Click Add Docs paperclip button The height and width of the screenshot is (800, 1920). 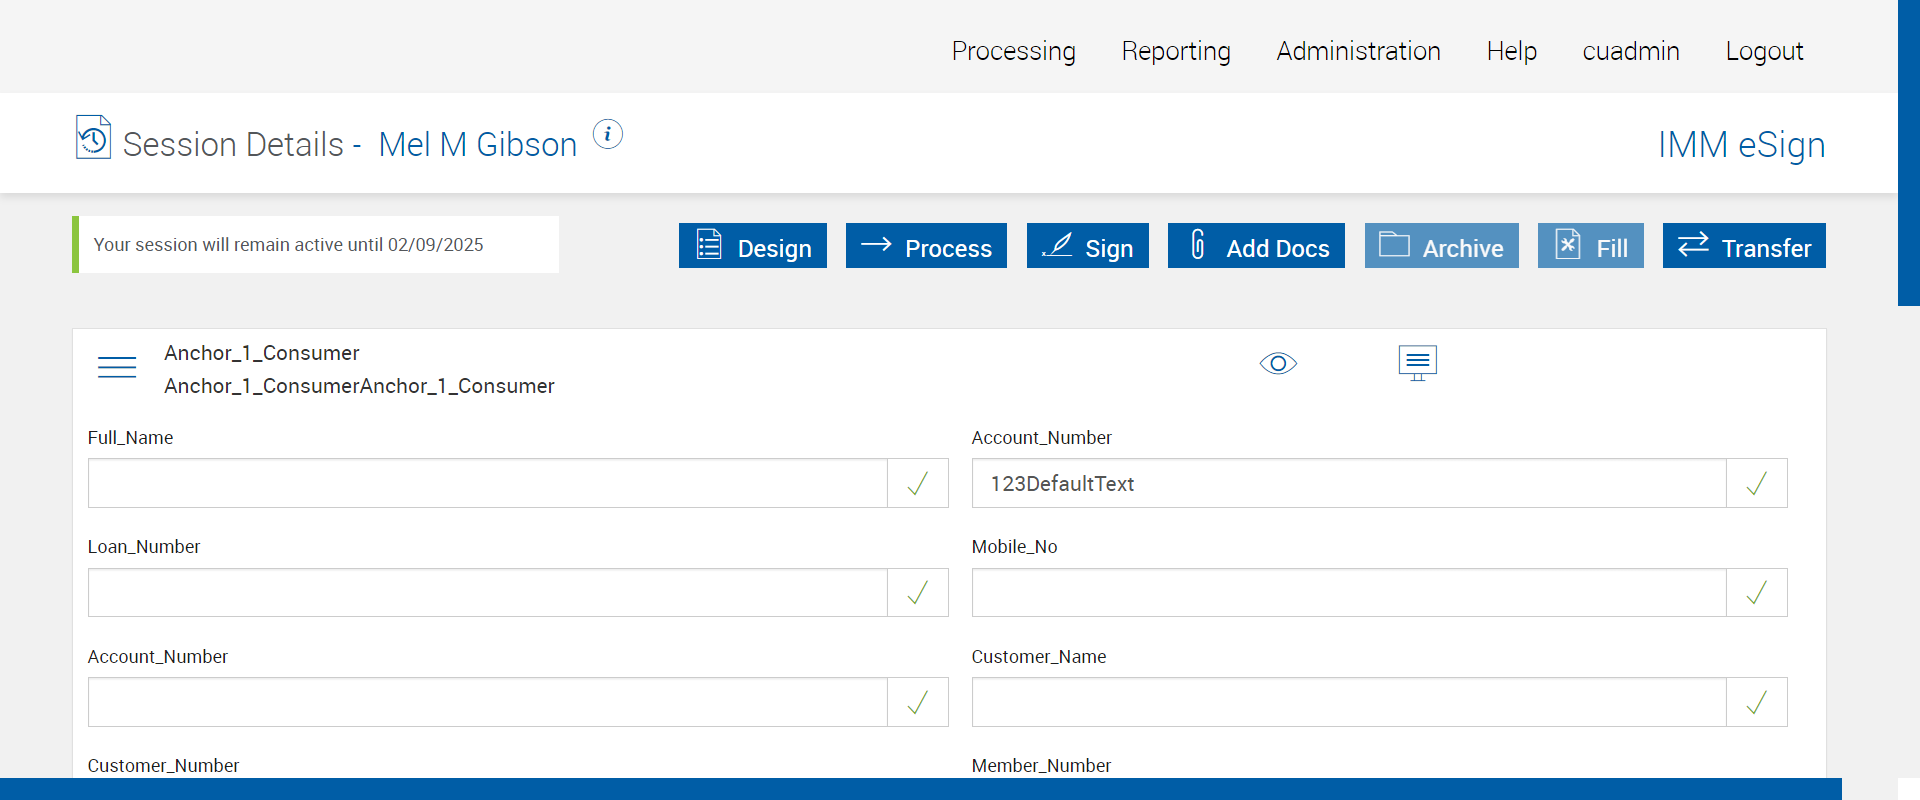[x=1256, y=246]
